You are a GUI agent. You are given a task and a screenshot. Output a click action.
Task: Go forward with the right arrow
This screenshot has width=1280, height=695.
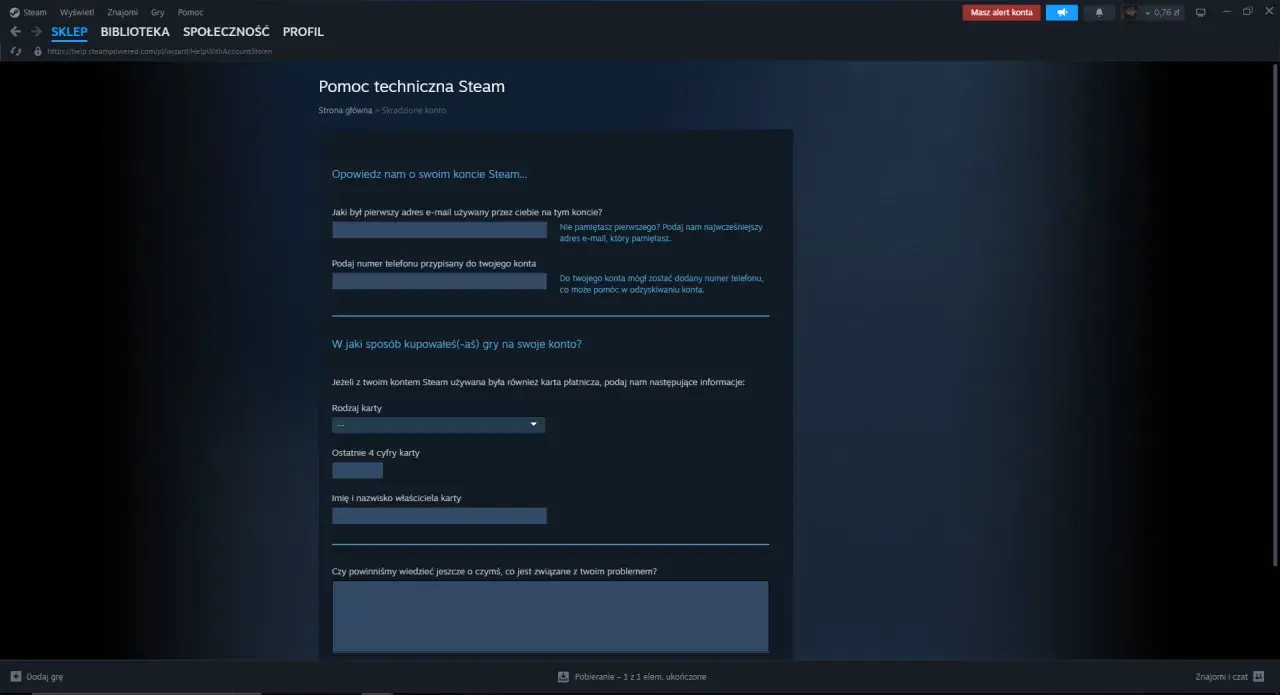pyautogui.click(x=36, y=32)
